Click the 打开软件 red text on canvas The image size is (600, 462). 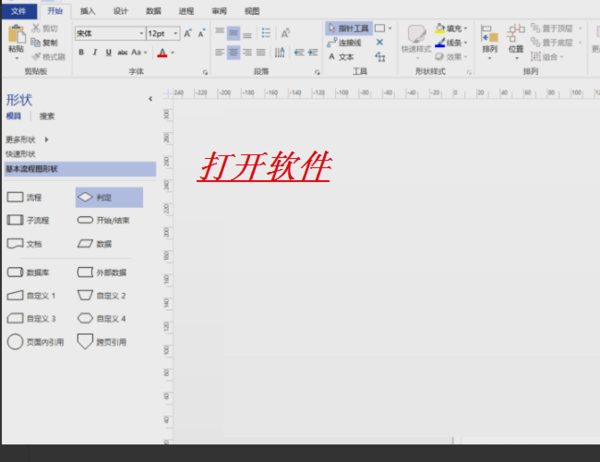tap(264, 166)
